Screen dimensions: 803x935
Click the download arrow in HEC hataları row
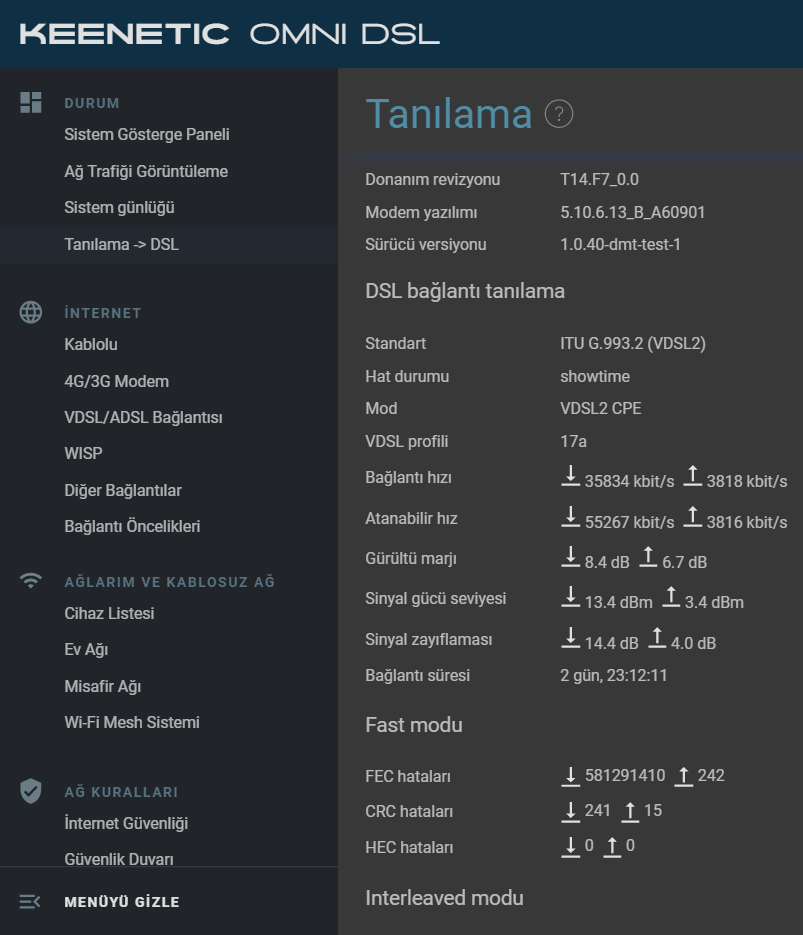coord(571,847)
